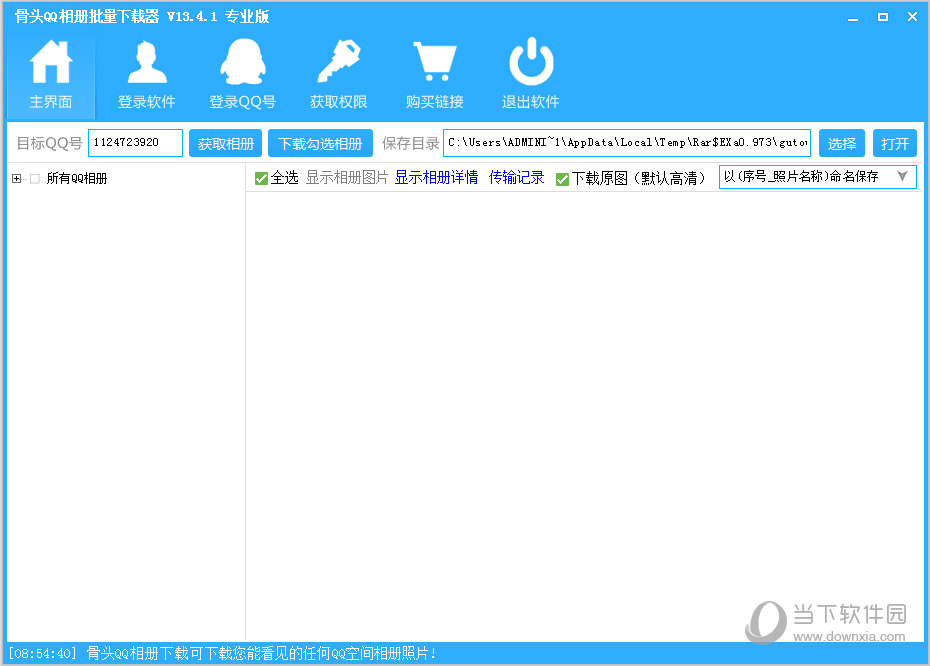This screenshot has width=930, height=666.
Task: Select the 登录软件 menu label
Action: (x=146, y=102)
